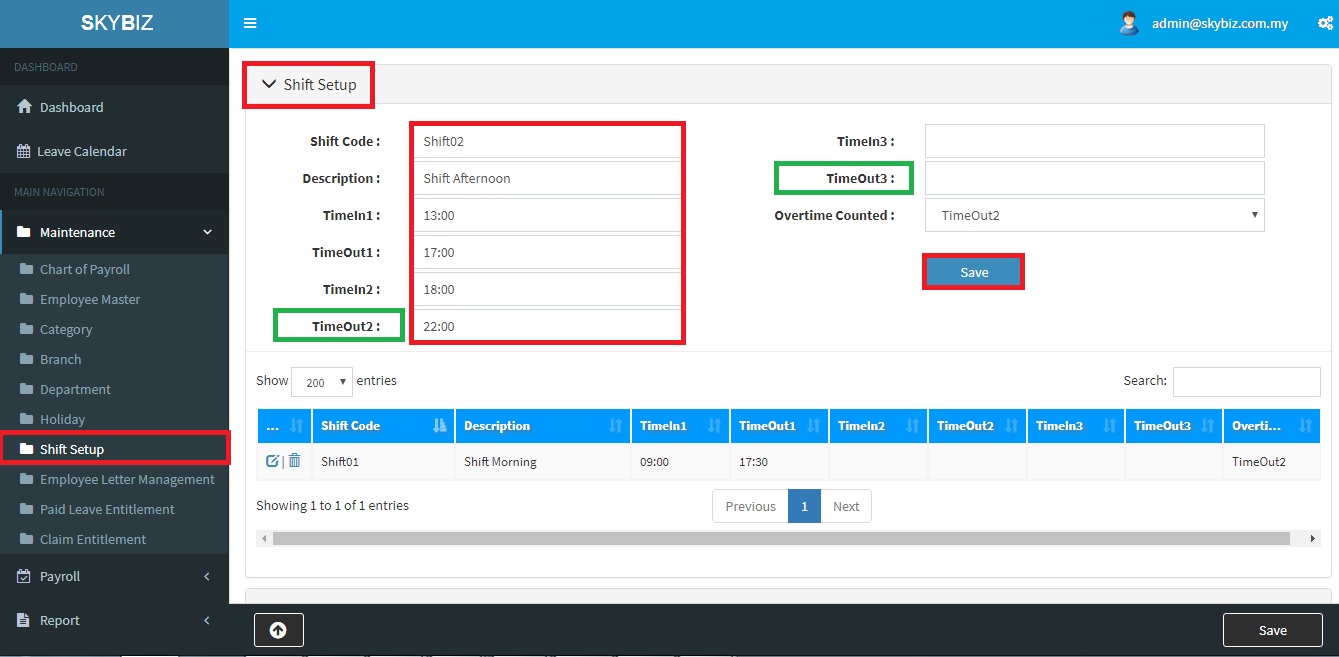Click the hamburger menu toggle icon
This screenshot has height=657, width=1339.
click(250, 24)
